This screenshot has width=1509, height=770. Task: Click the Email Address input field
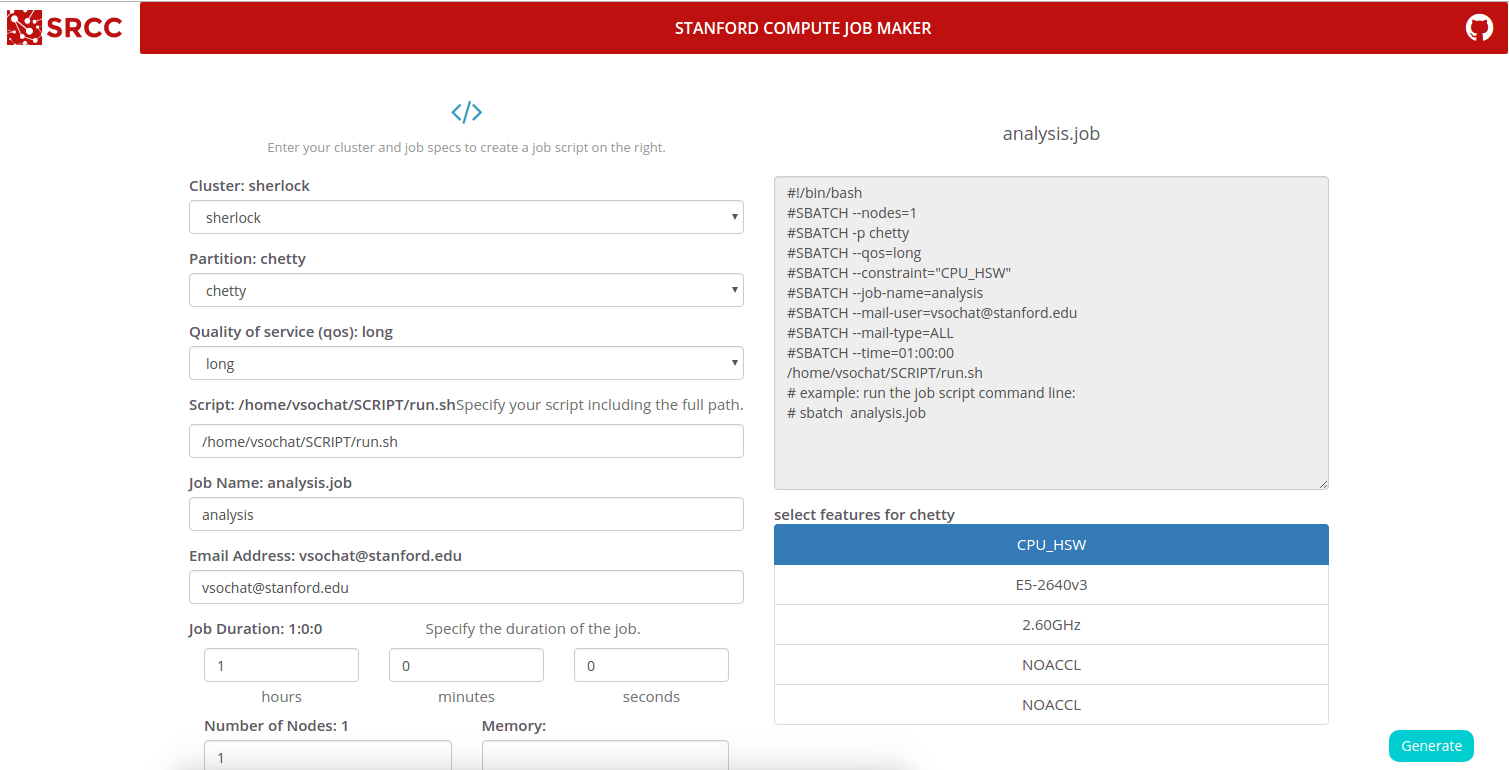466,587
